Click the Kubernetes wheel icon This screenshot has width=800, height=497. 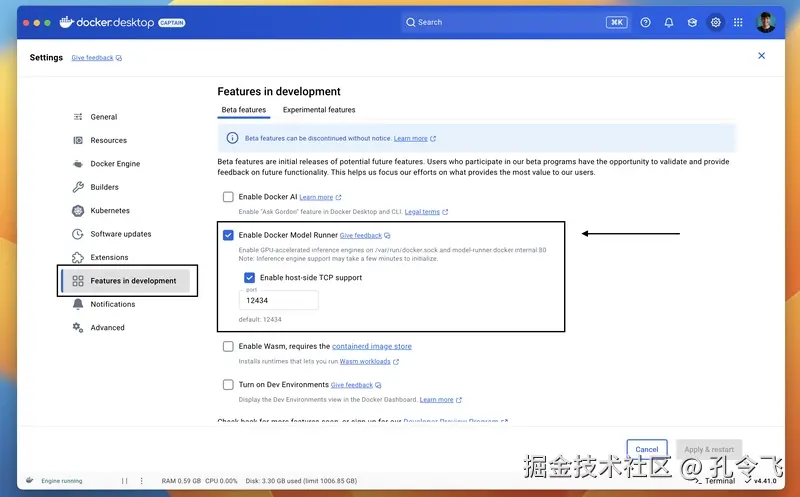(x=78, y=210)
